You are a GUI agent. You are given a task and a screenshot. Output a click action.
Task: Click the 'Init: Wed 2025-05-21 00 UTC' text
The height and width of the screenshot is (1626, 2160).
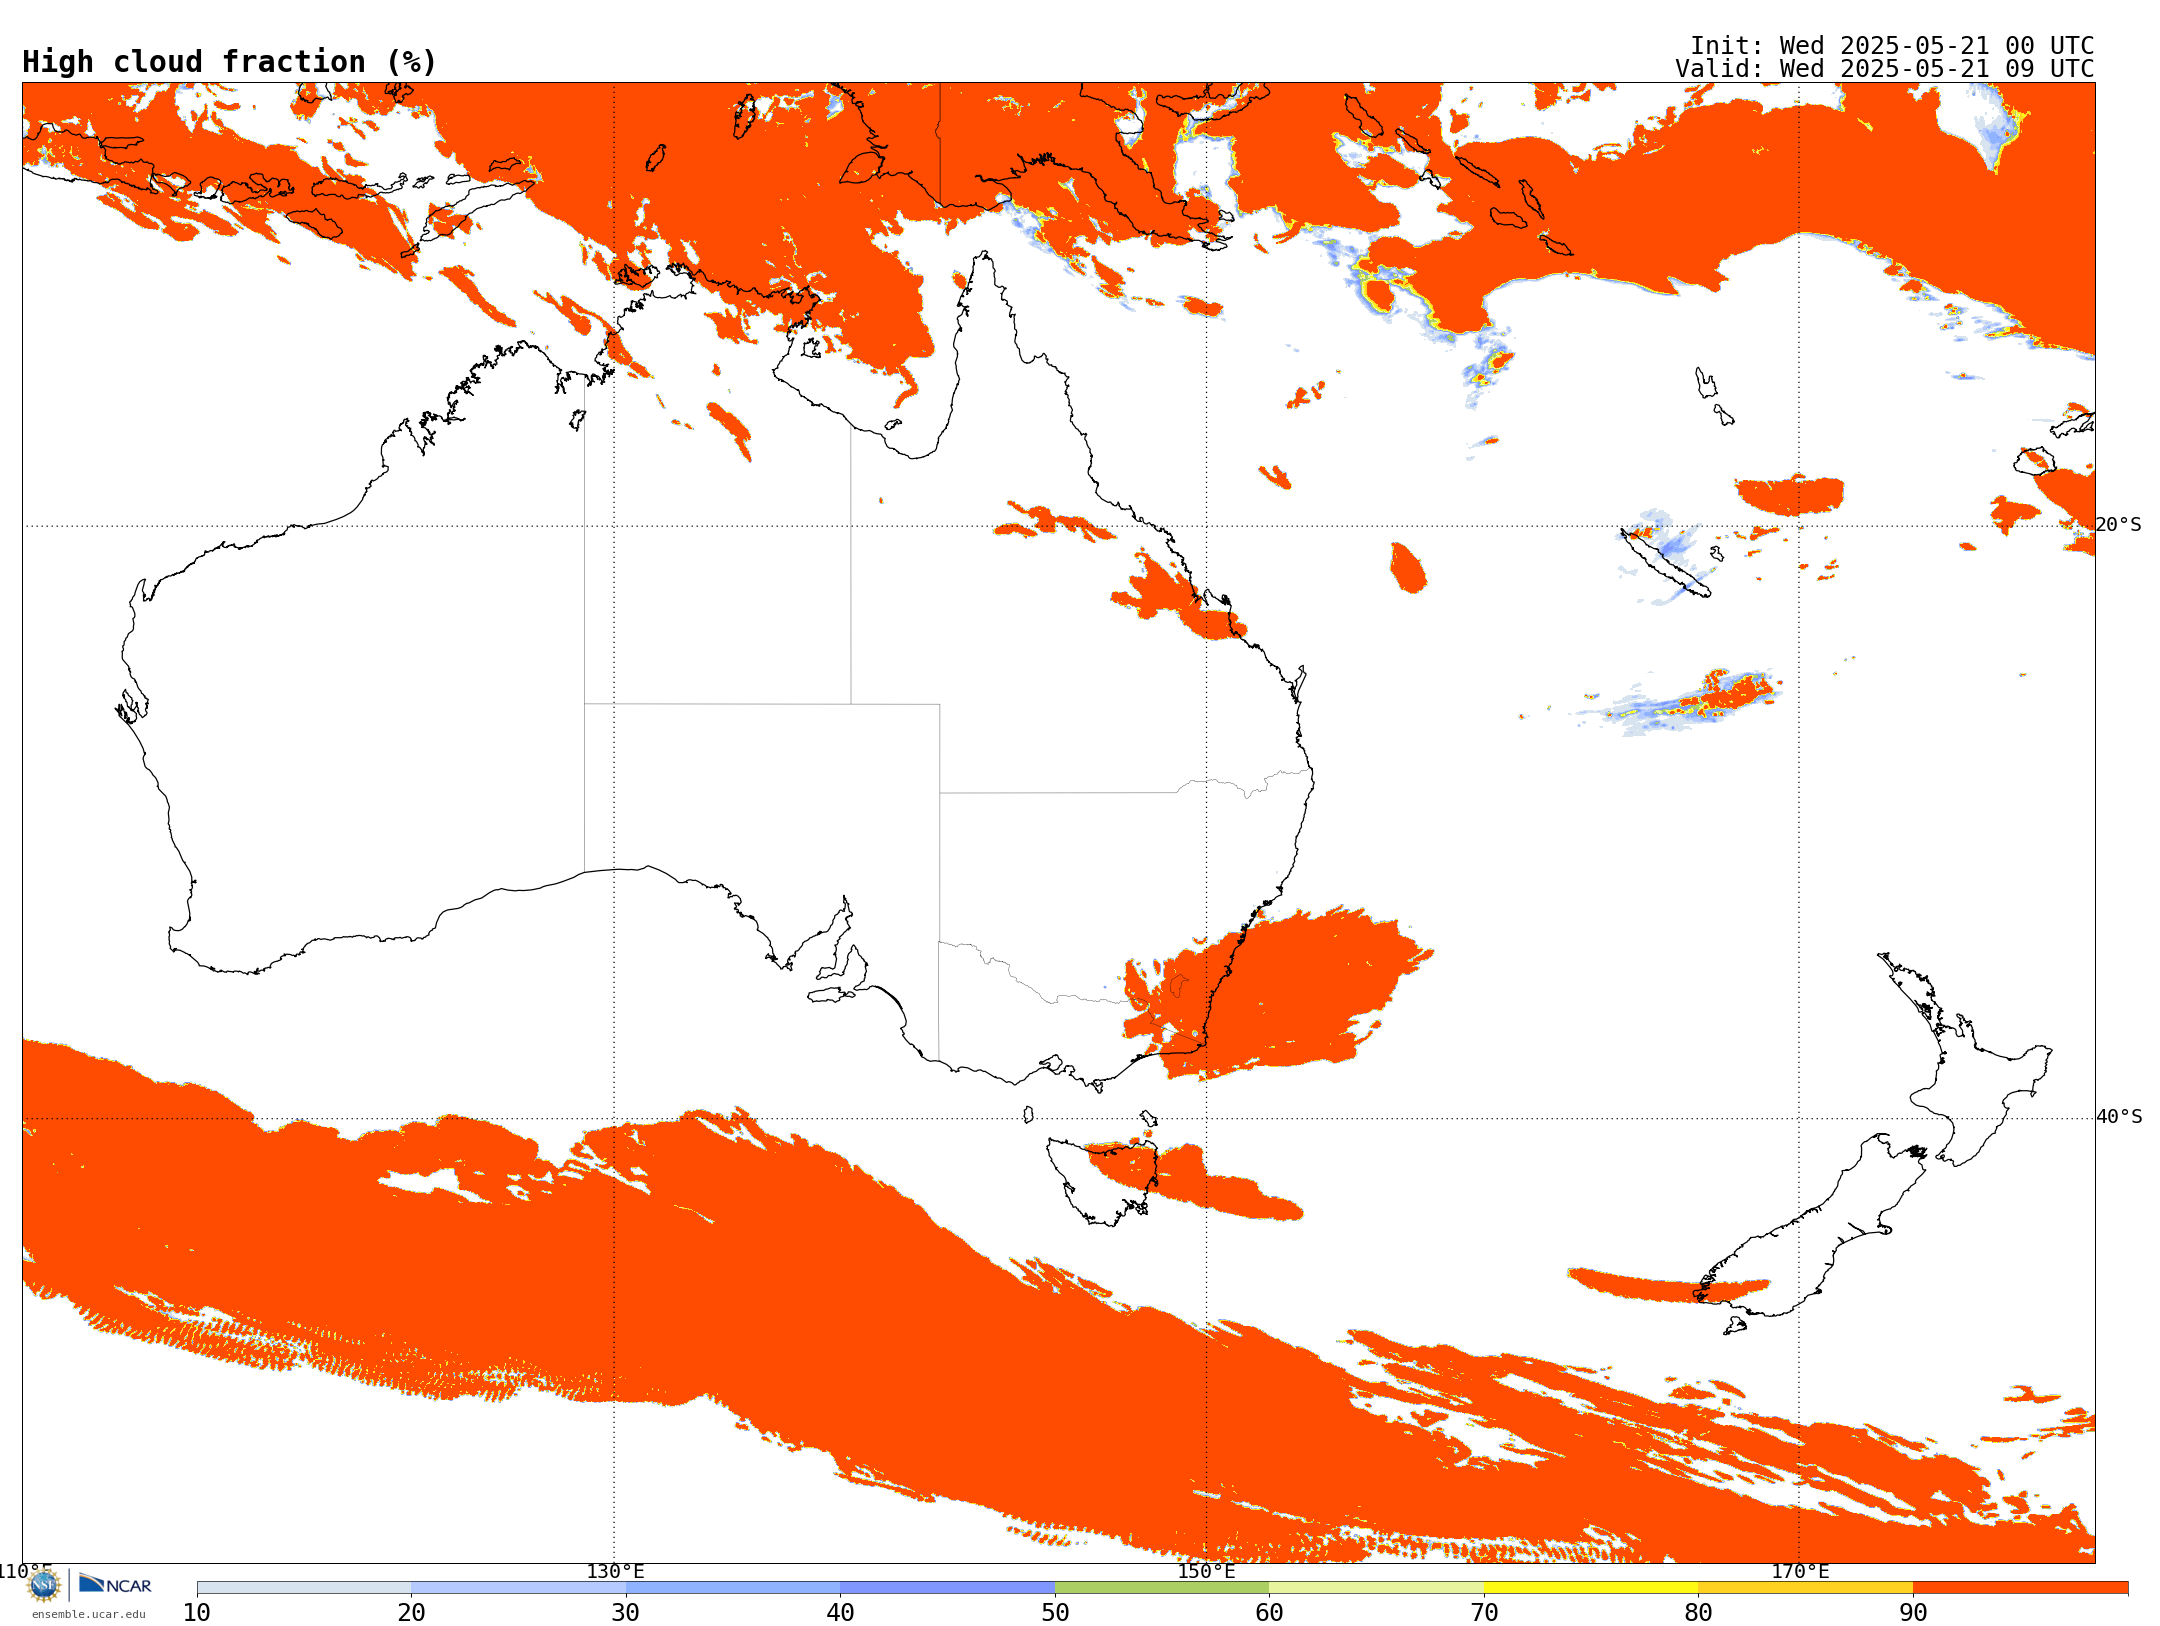(1892, 45)
